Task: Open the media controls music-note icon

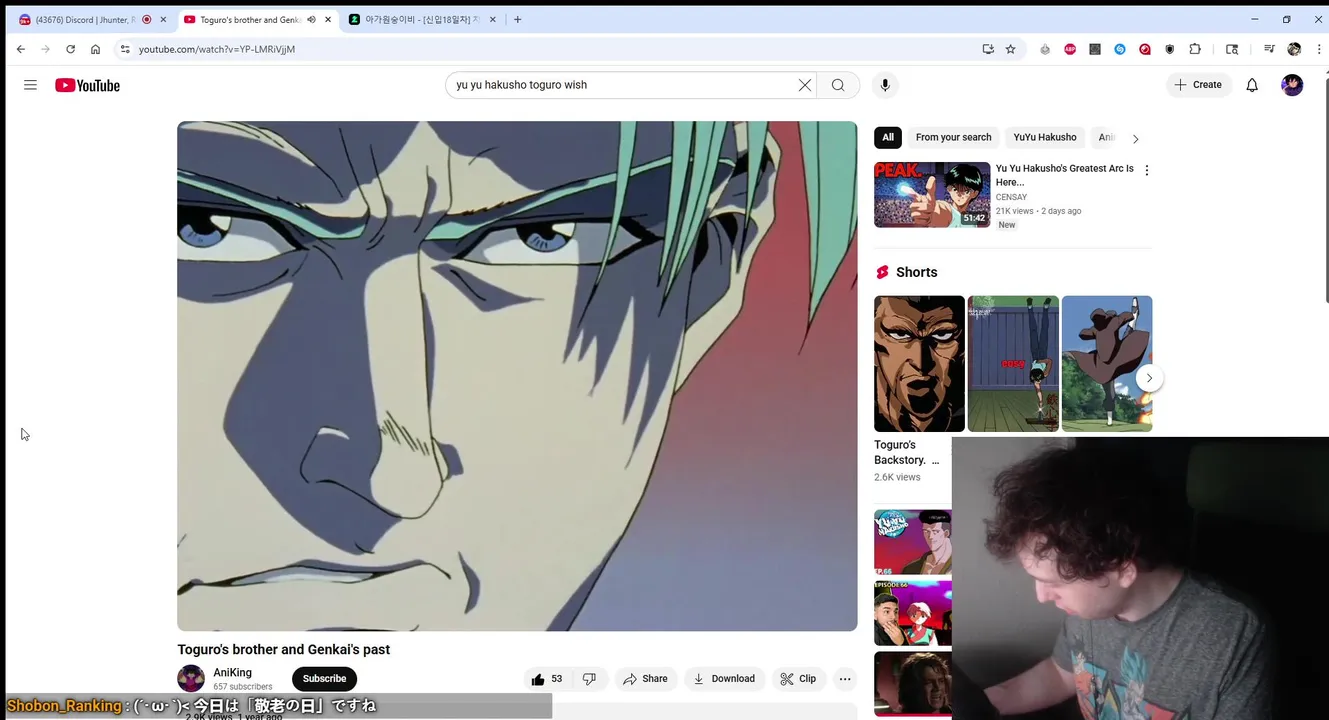Action: click(1269, 49)
